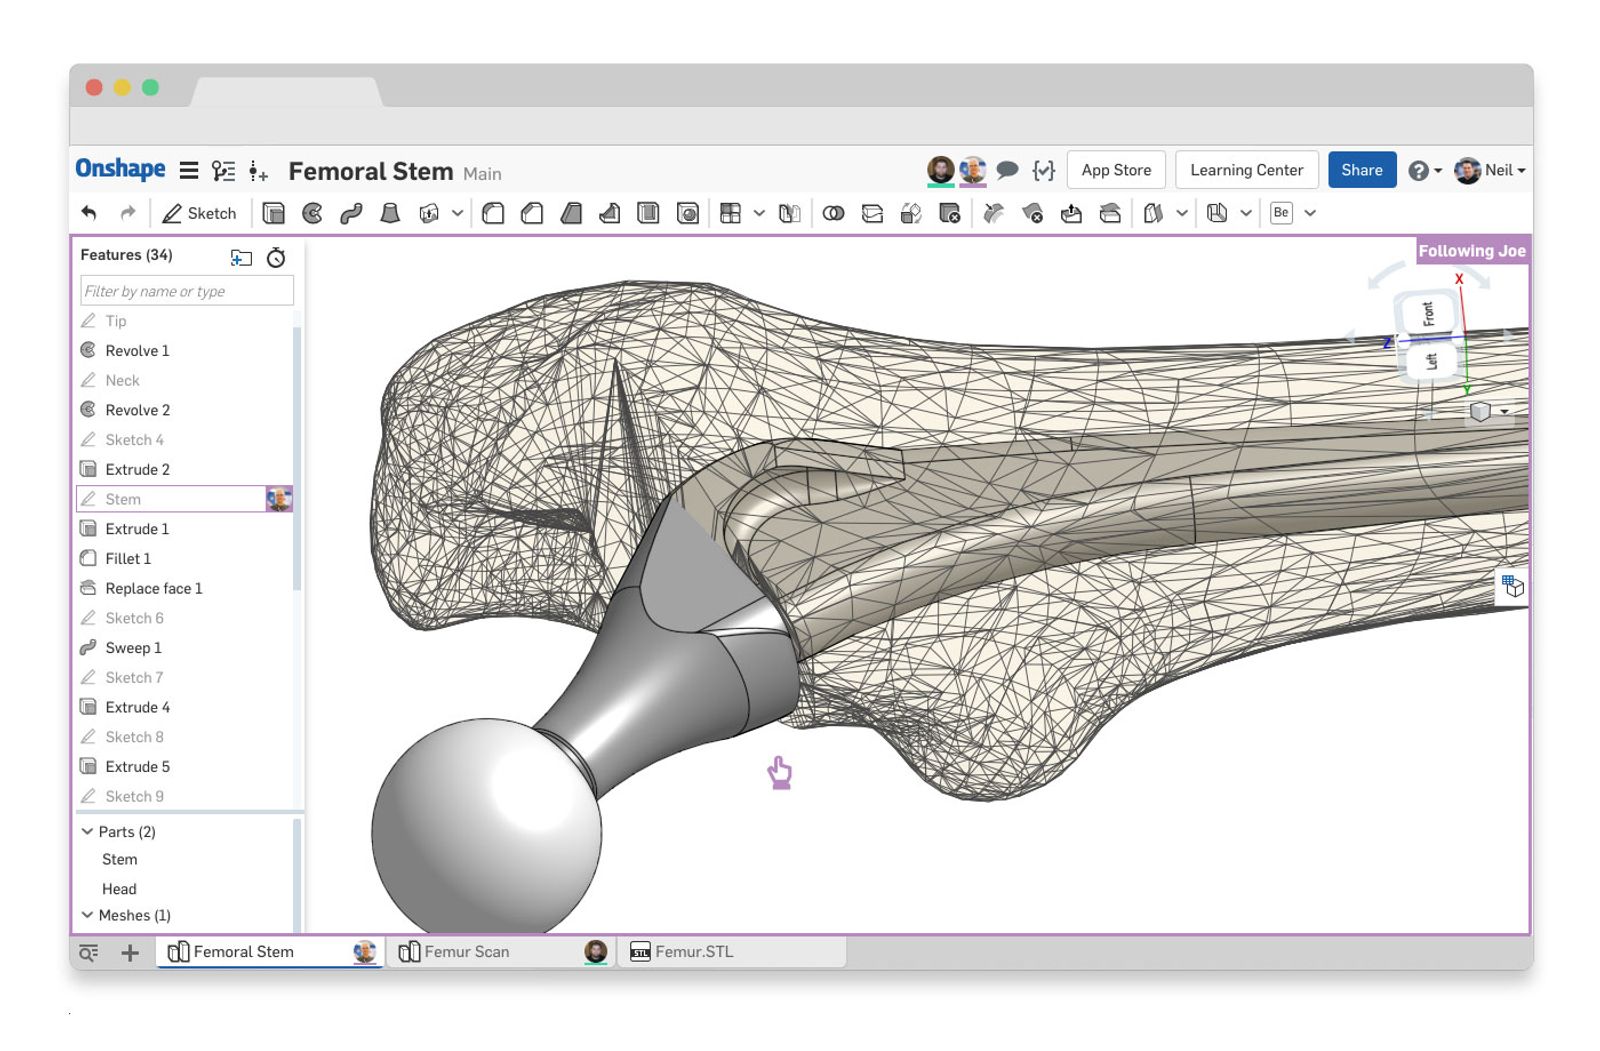Switch to the Femur Scan tab
Viewport: 1600px width, 1051px height.
point(466,952)
